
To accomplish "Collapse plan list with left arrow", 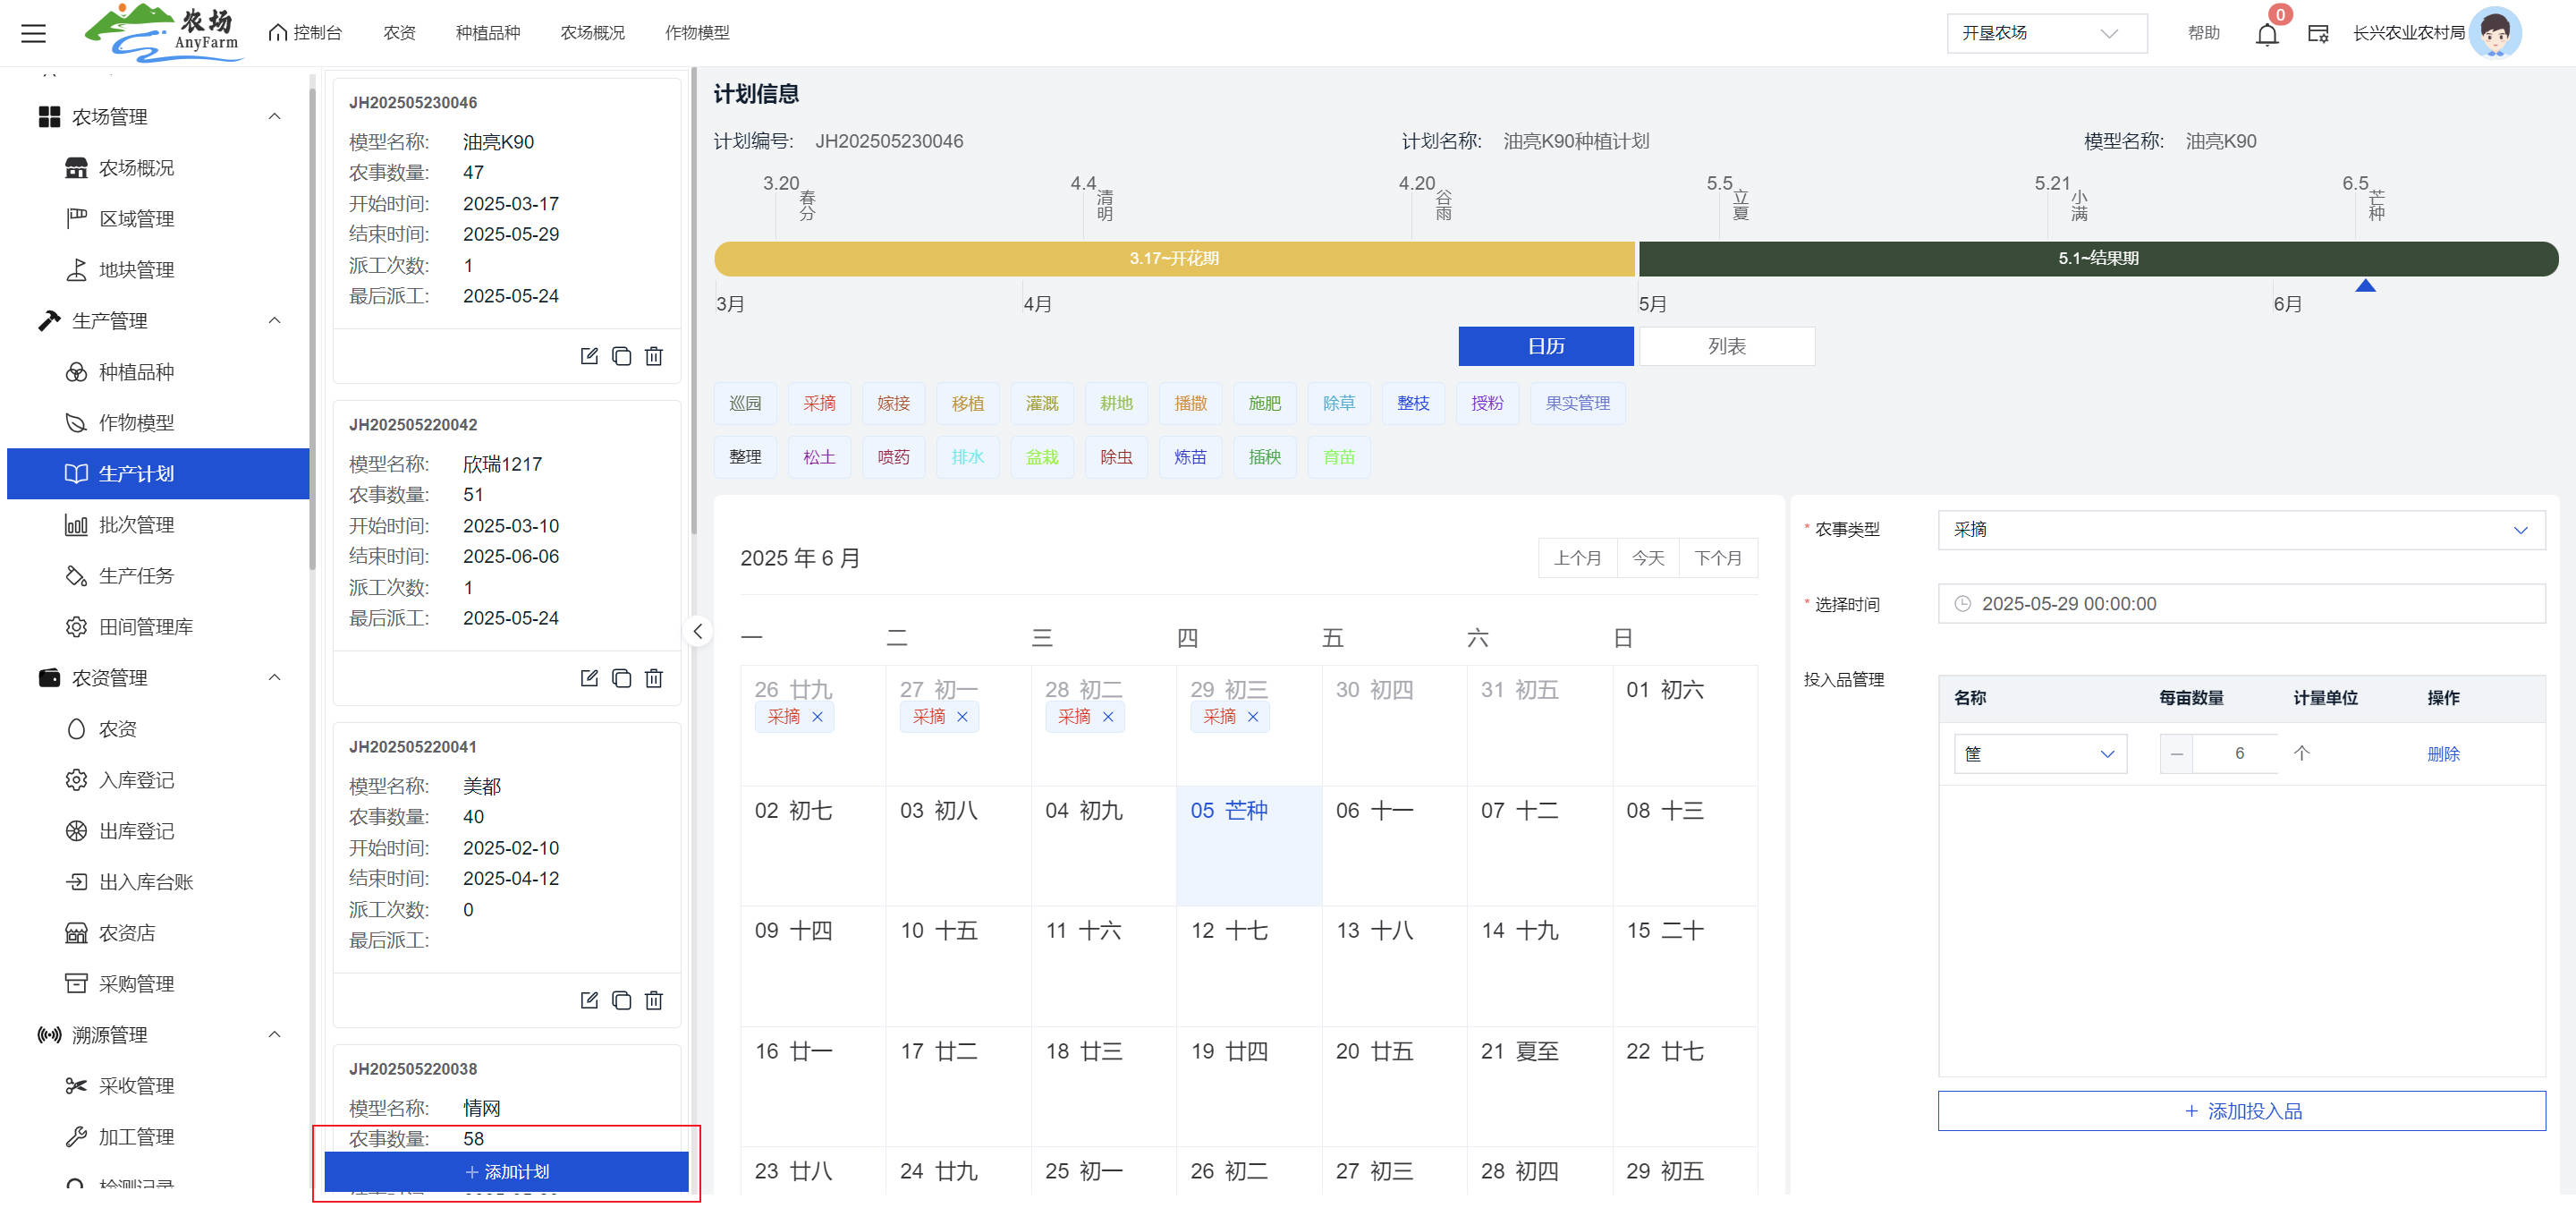I will [x=698, y=631].
